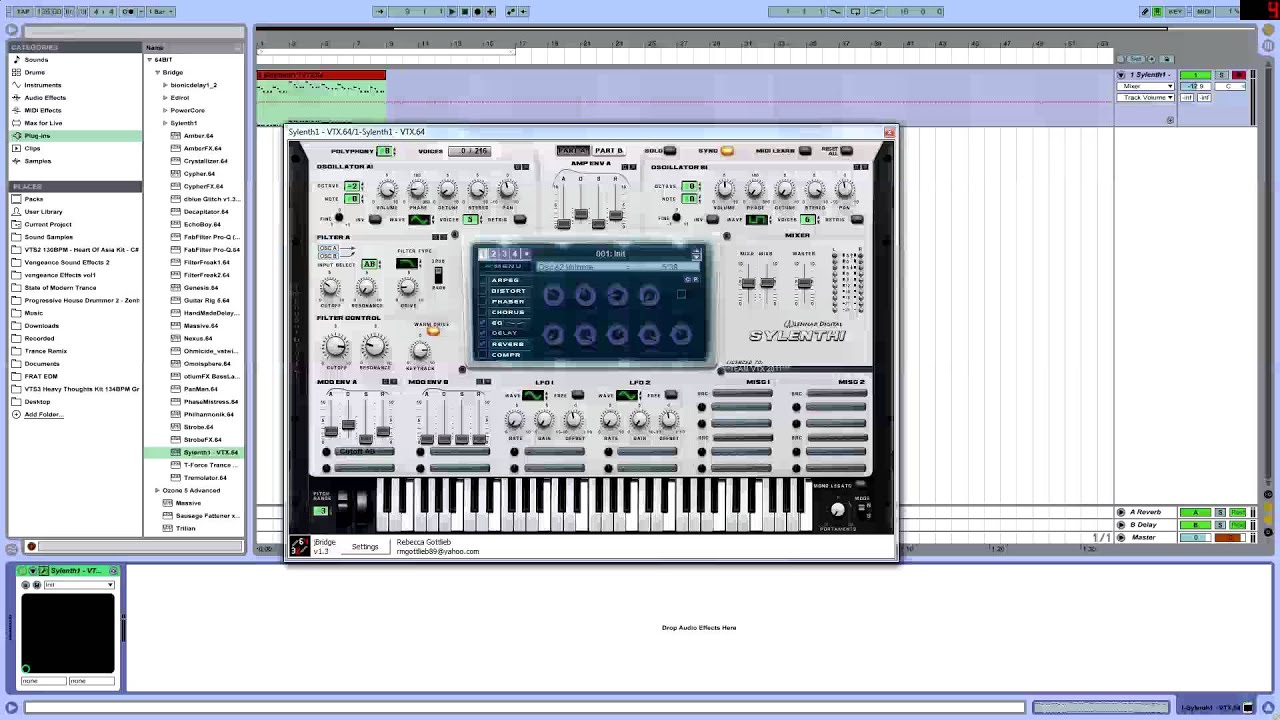This screenshot has height=720, width=1280.
Task: Toggle the loop switch in the transport bar
Action: click(855, 11)
